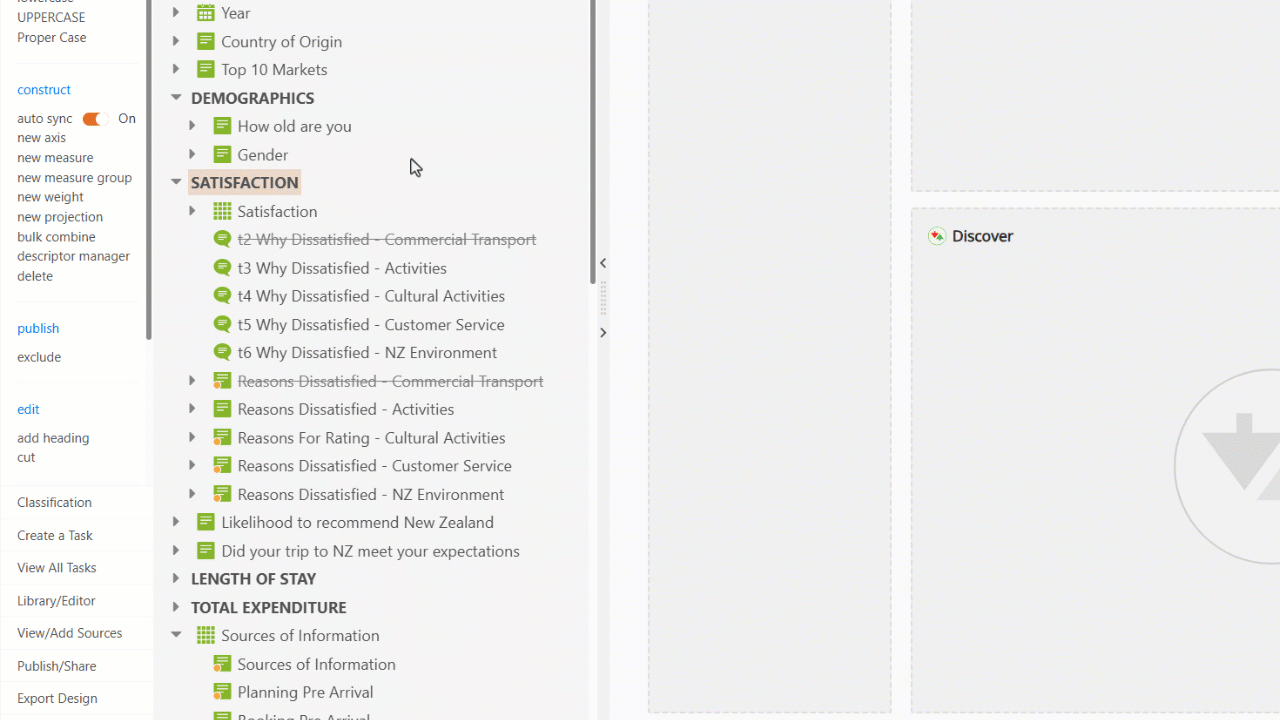Click the bulk combine link

pos(56,237)
